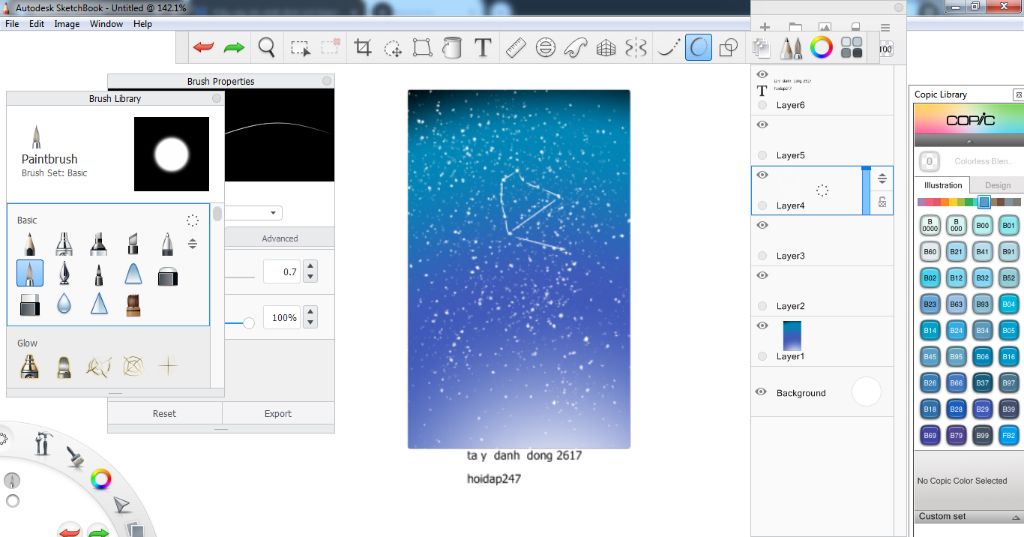Image resolution: width=1024 pixels, height=537 pixels.
Task: Open the layer panel hamburger menu
Action: [x=886, y=27]
